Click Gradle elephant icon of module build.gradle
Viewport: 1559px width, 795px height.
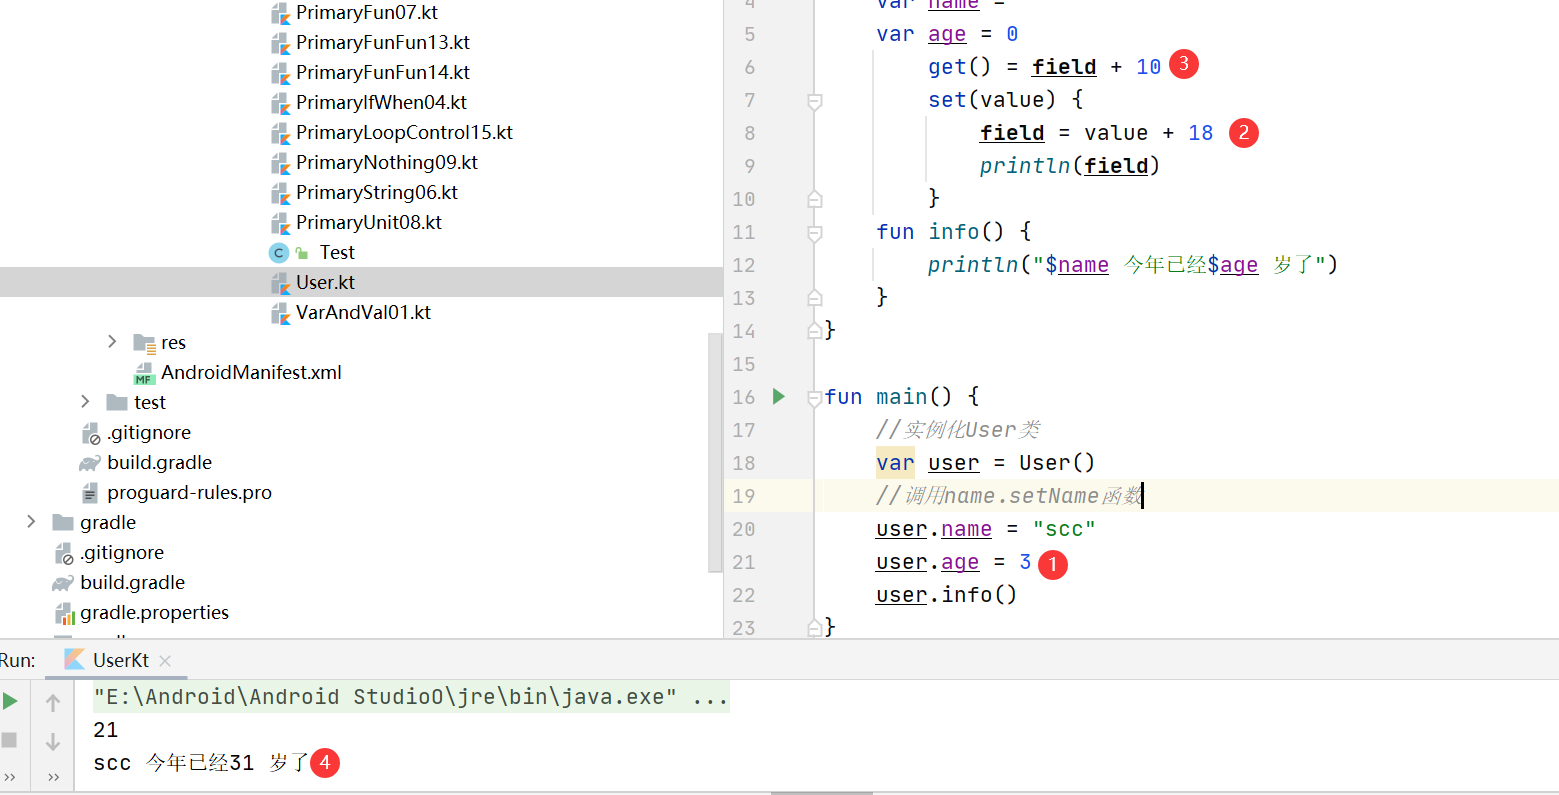90,463
